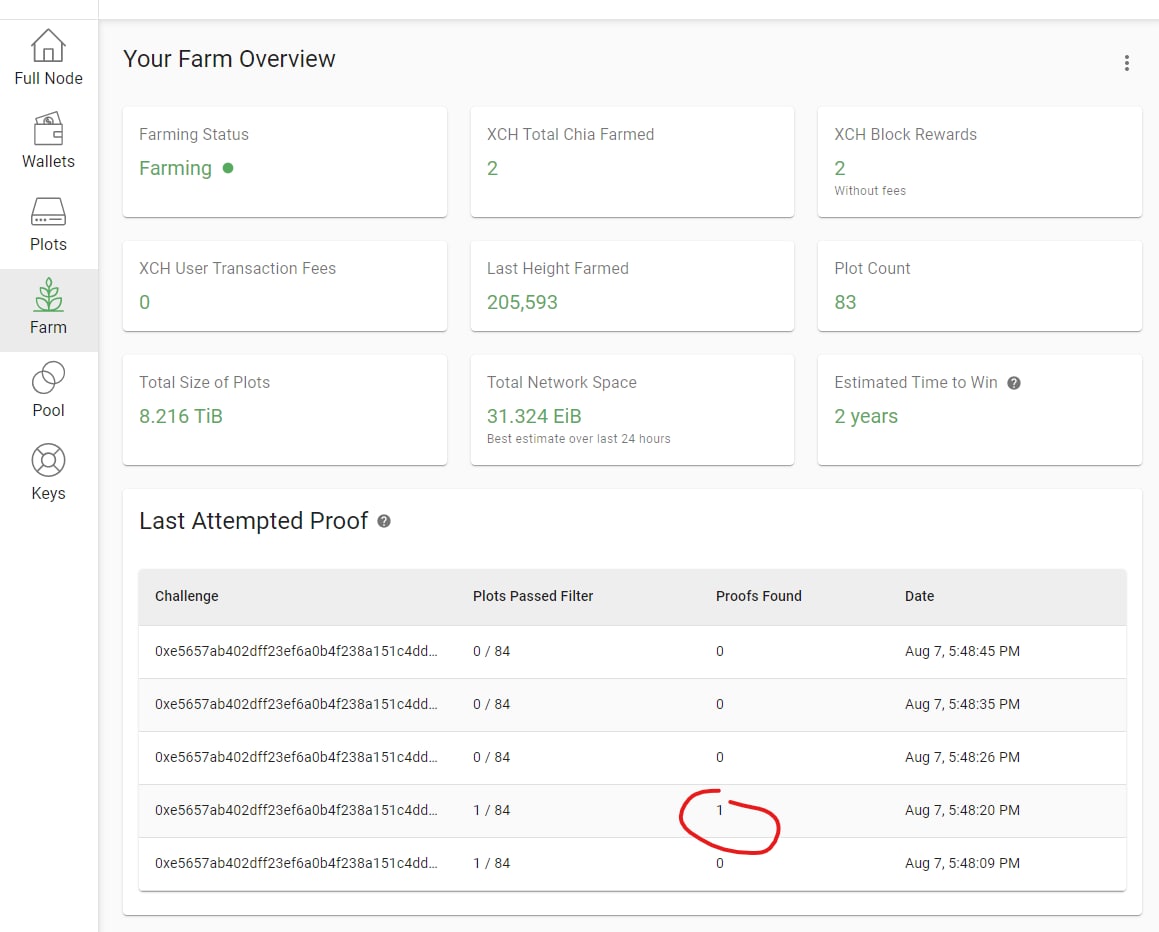Go to the Plots section

pyautogui.click(x=48, y=224)
